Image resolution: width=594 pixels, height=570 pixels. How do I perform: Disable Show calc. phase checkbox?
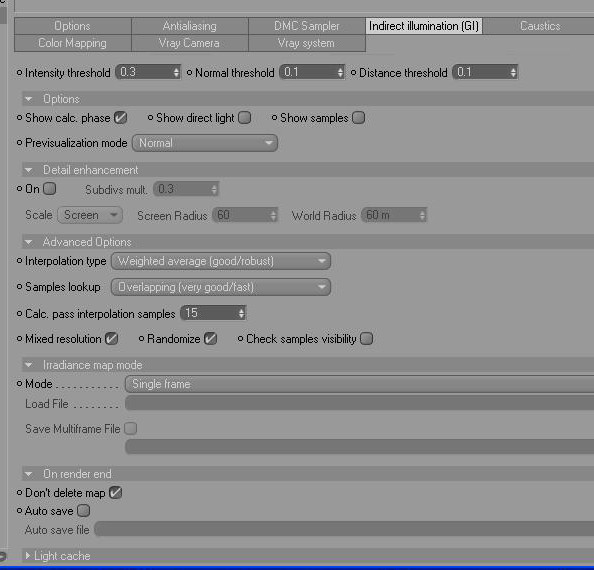(x=120, y=118)
